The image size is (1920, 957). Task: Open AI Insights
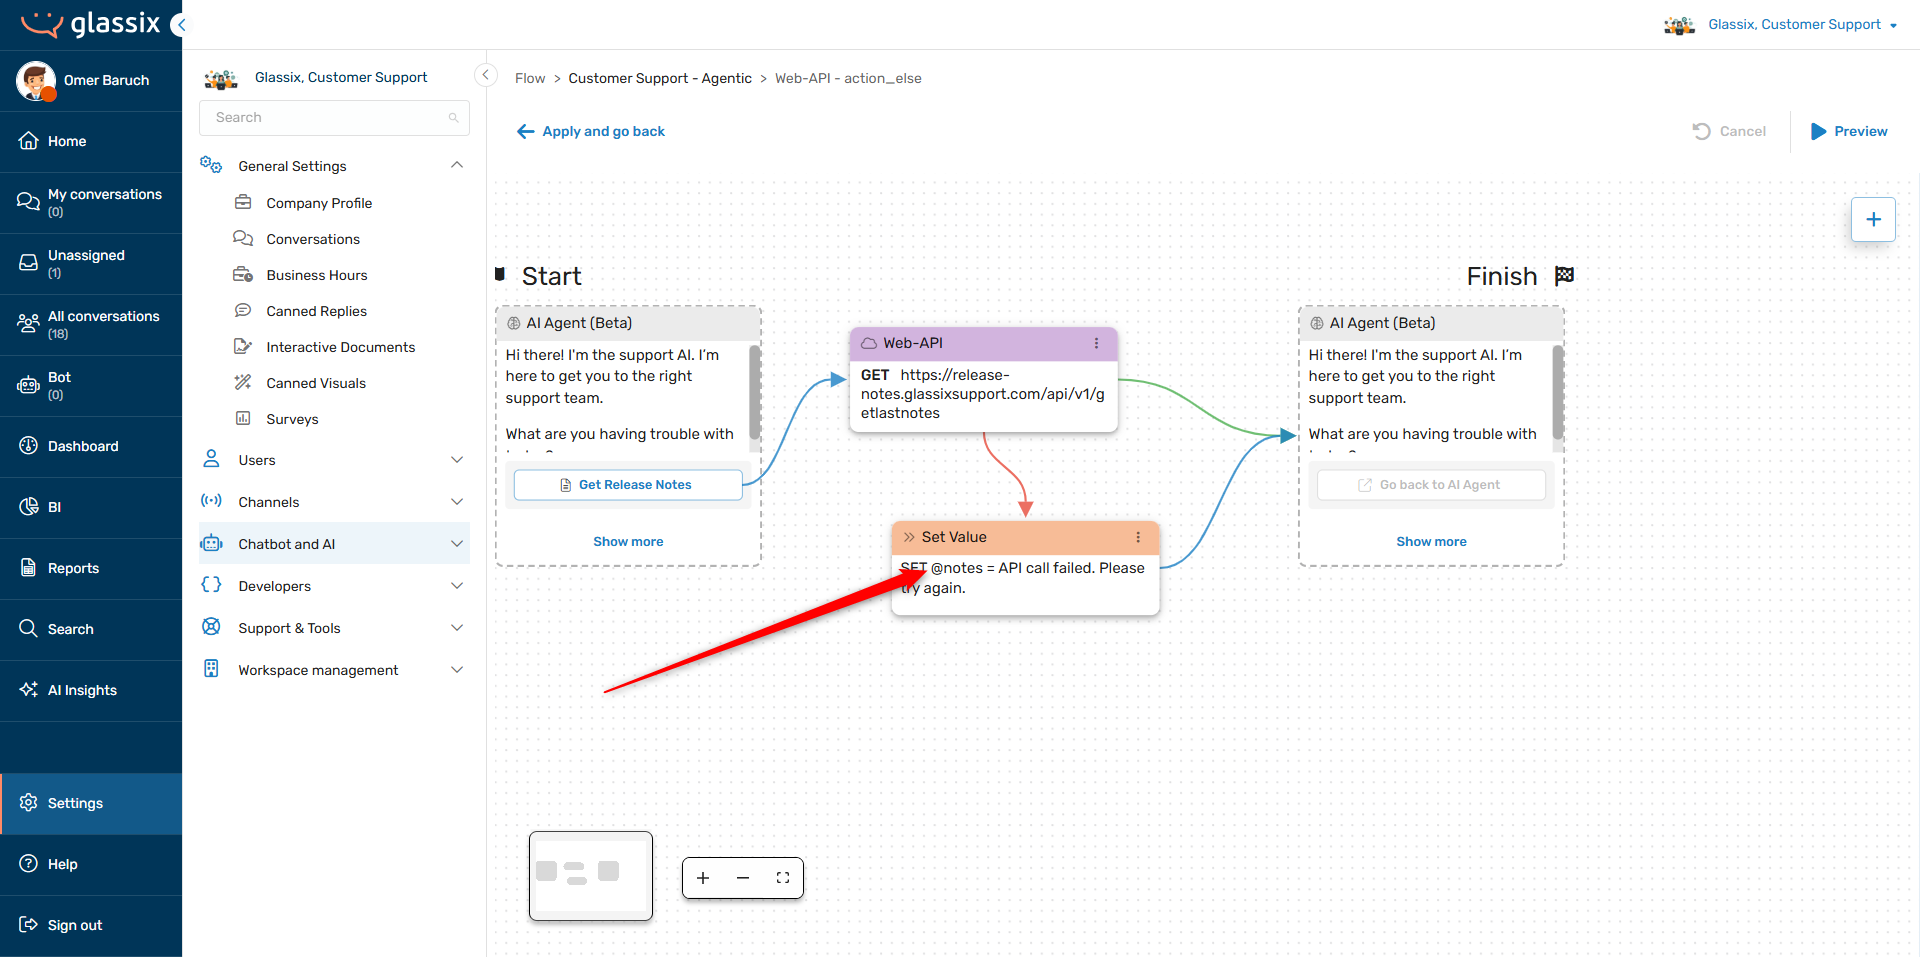pos(91,690)
